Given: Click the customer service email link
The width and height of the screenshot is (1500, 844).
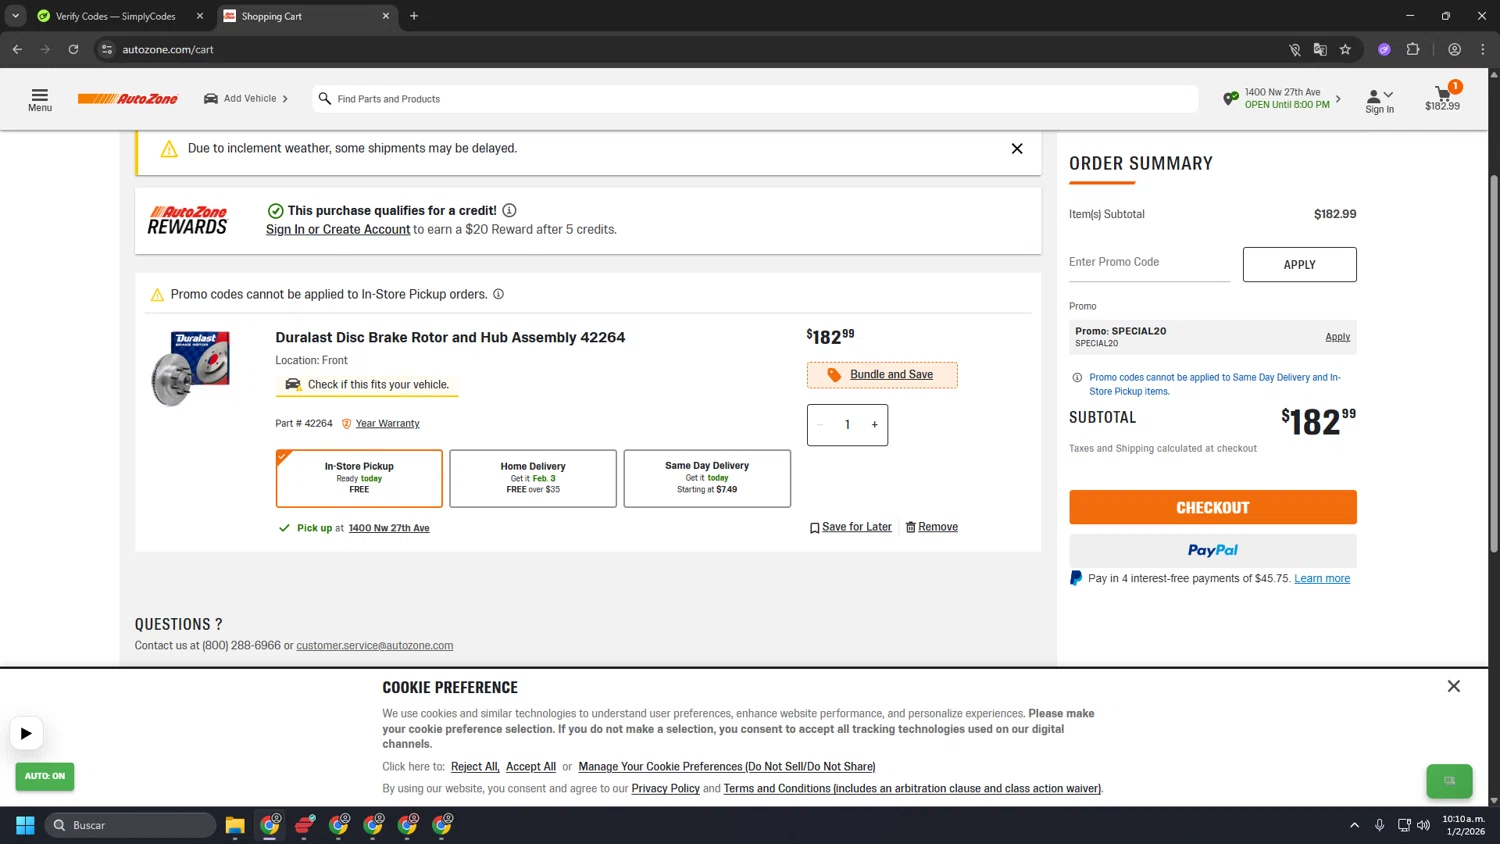Looking at the screenshot, I should pos(374,645).
